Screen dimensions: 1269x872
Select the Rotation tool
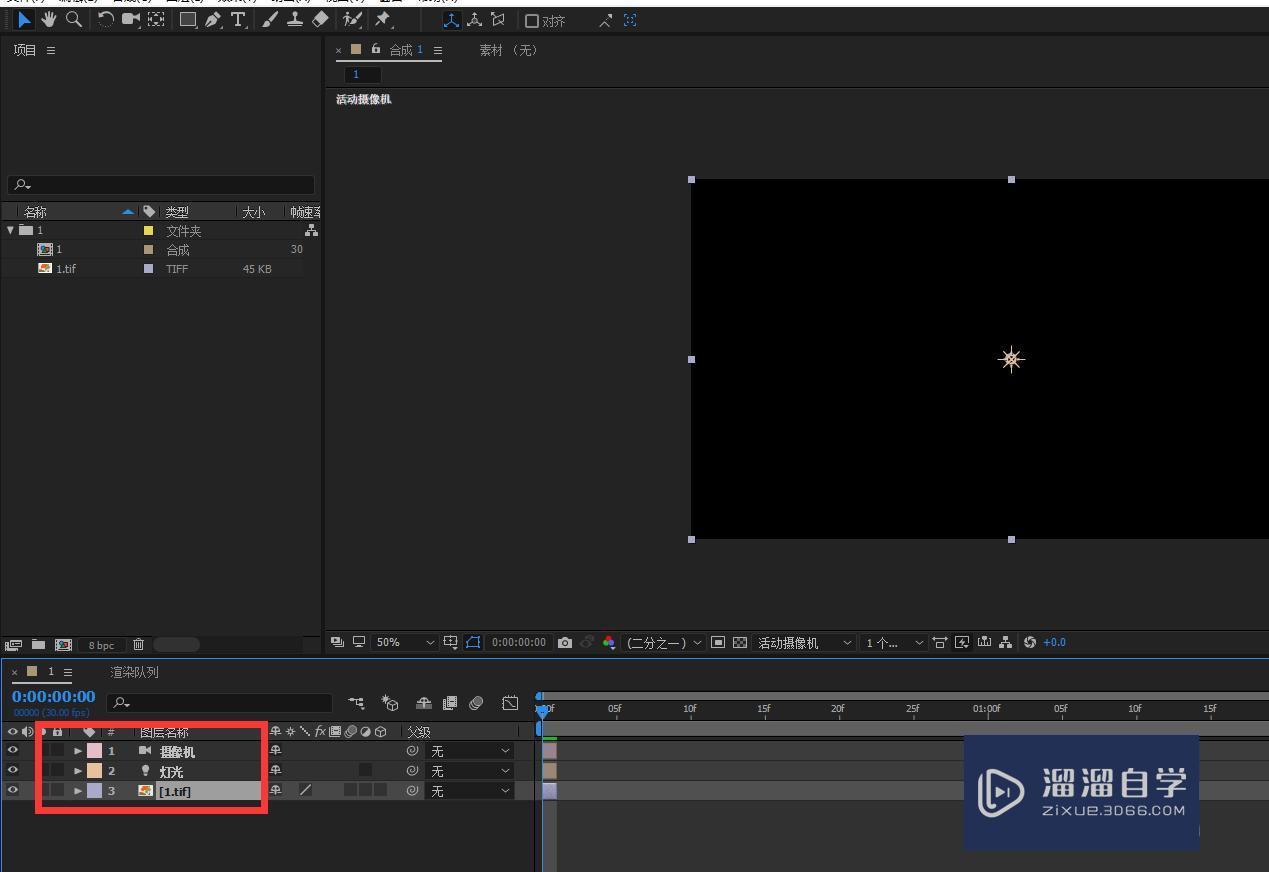106,19
